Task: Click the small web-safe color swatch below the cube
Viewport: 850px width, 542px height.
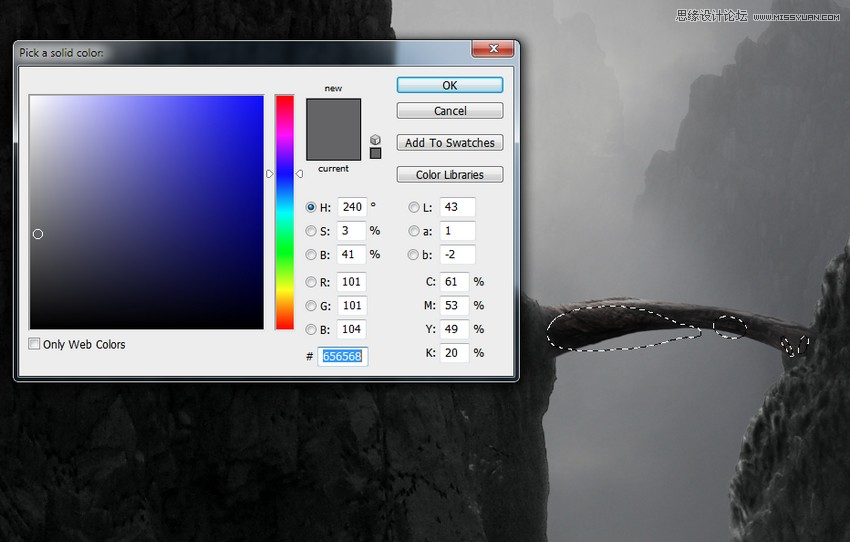Action: click(x=375, y=153)
